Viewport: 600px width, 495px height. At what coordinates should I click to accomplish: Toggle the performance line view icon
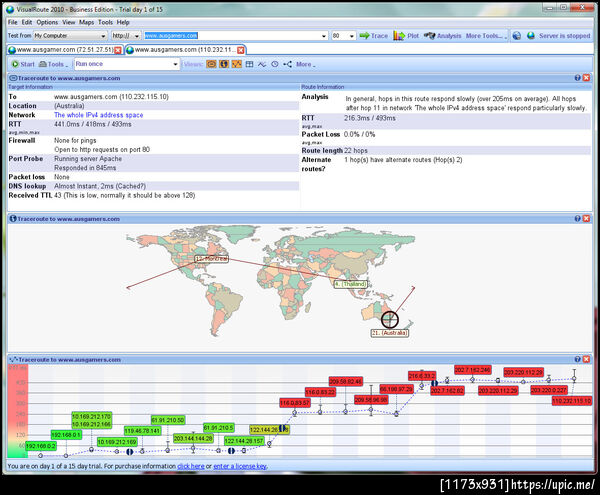coord(262,64)
